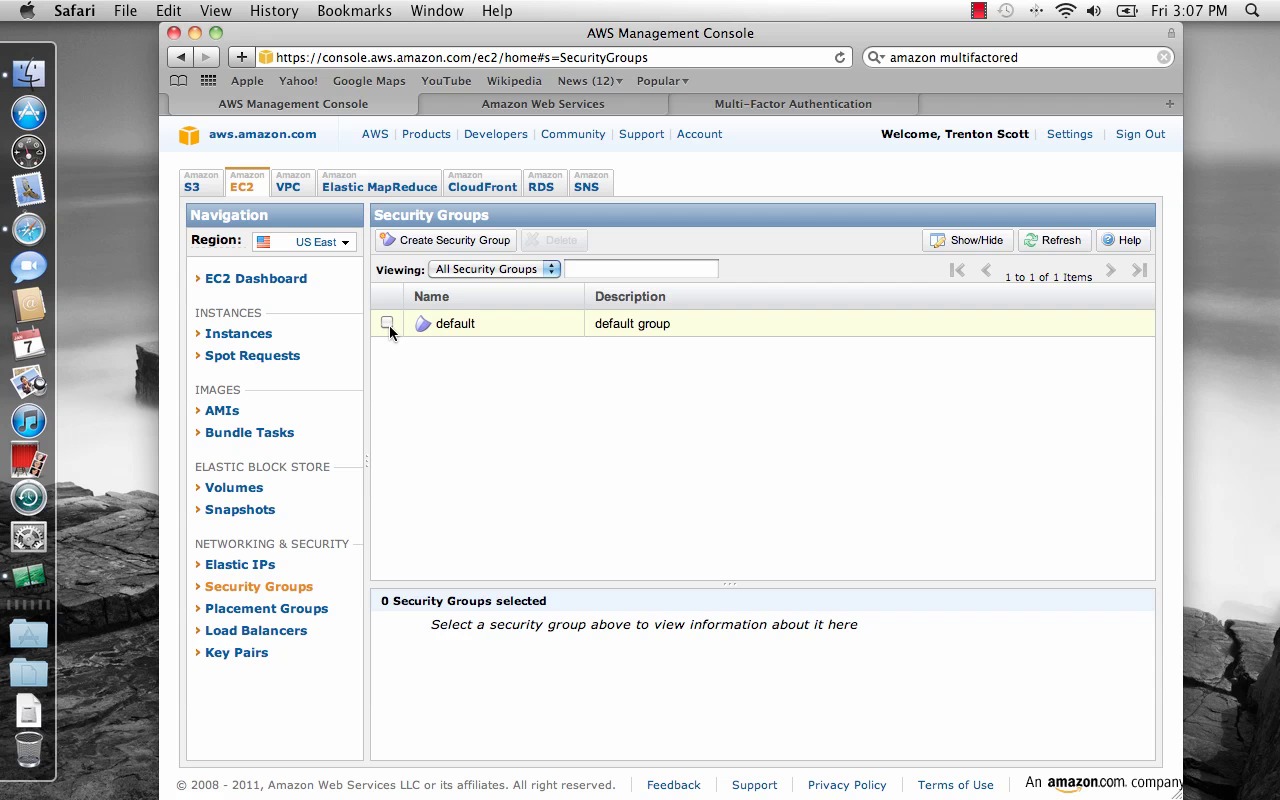This screenshot has width=1280, height=800.
Task: Click the security group filter text field
Action: click(641, 269)
